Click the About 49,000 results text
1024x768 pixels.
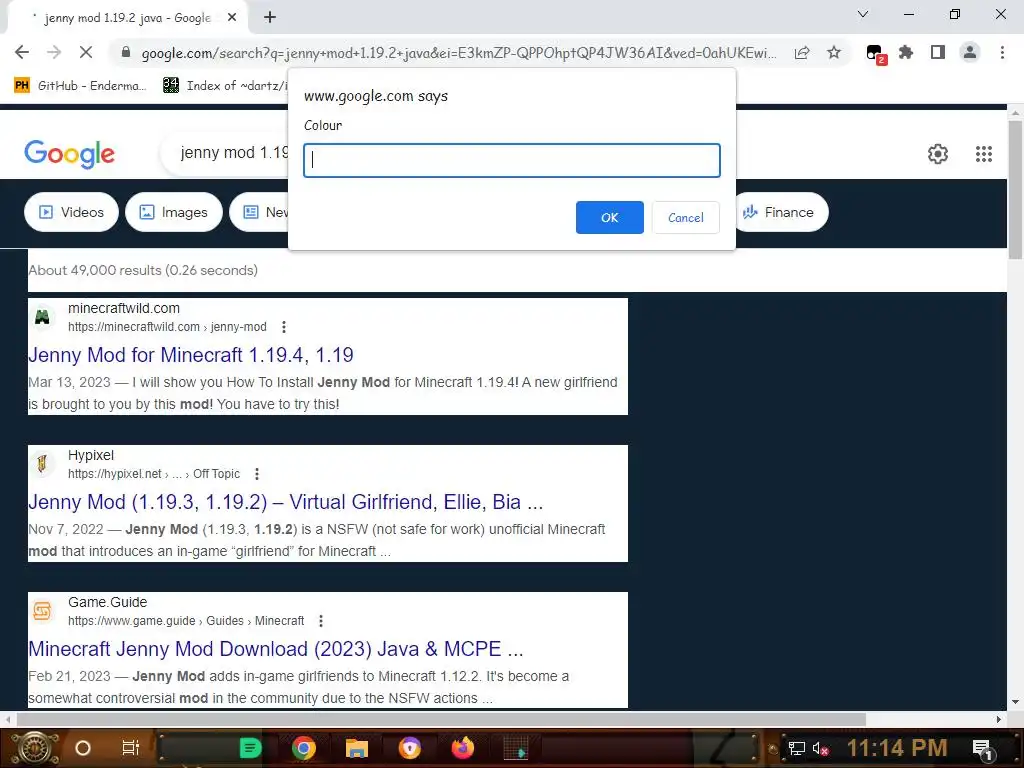(143, 270)
